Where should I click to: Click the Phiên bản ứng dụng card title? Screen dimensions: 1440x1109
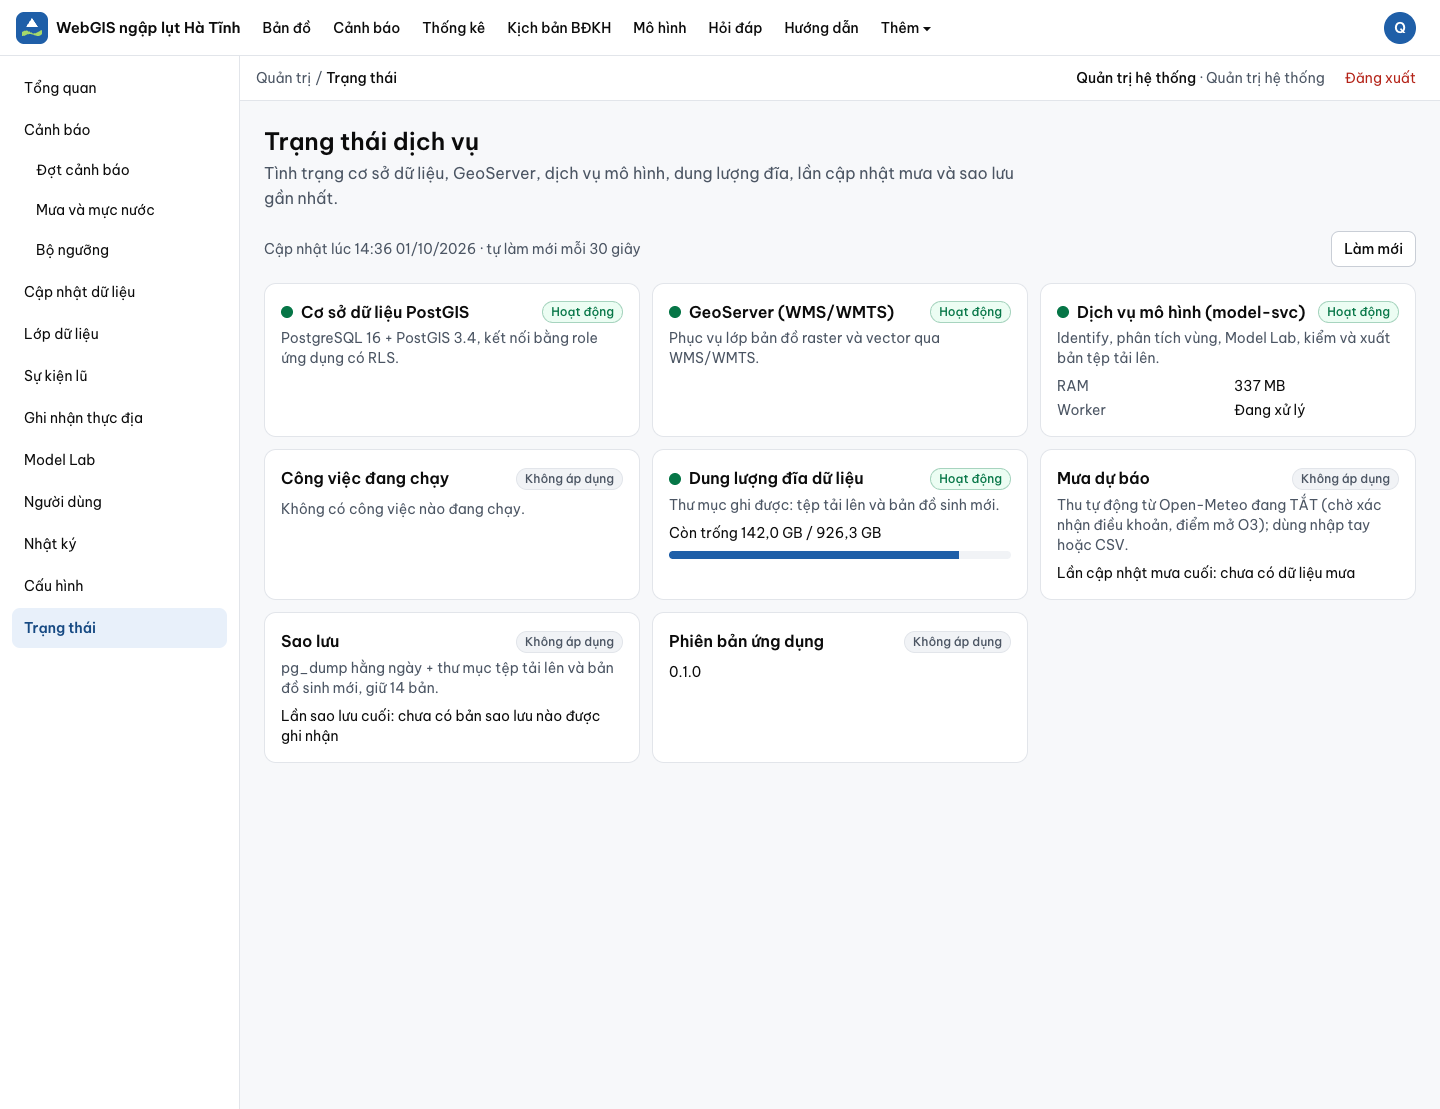pyautogui.click(x=746, y=642)
